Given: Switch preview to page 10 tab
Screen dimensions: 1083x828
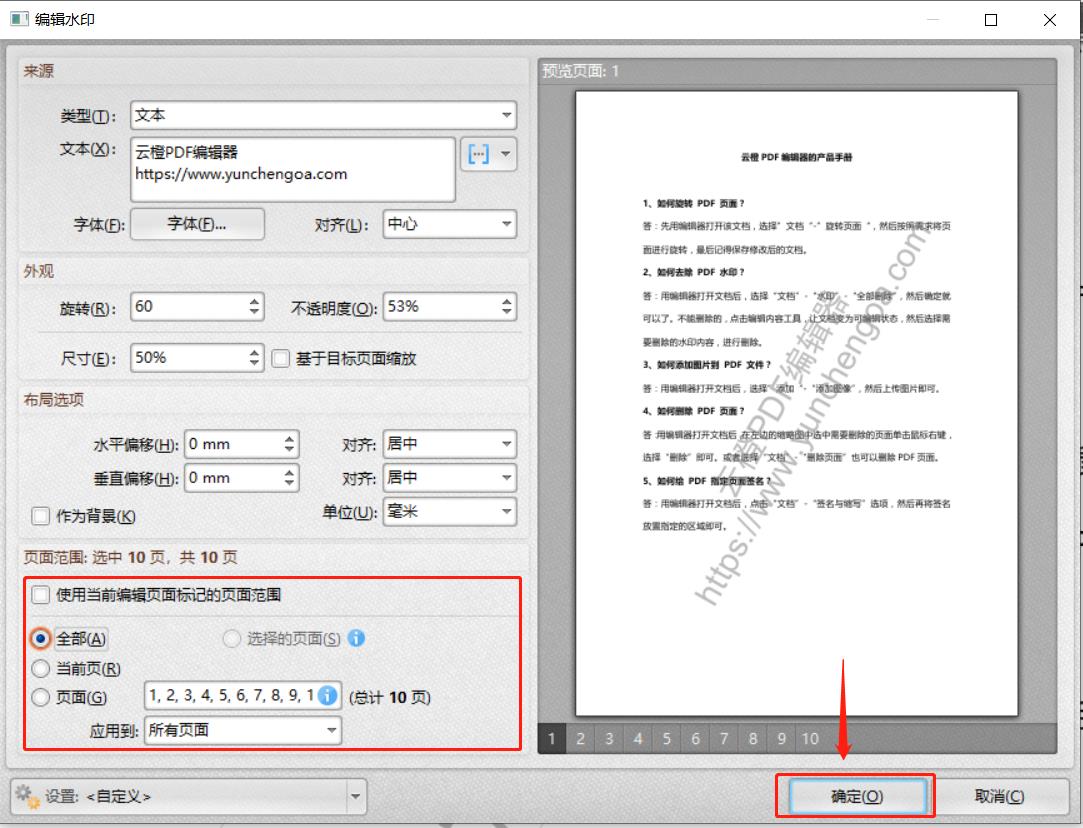Looking at the screenshot, I should pyautogui.click(x=810, y=739).
